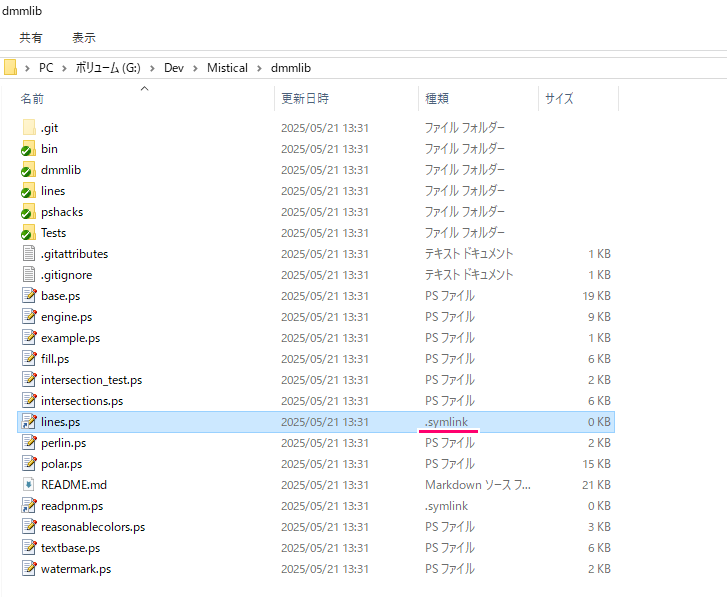Open the 共有 ribbon tab
The height and width of the screenshot is (597, 727).
[31, 38]
